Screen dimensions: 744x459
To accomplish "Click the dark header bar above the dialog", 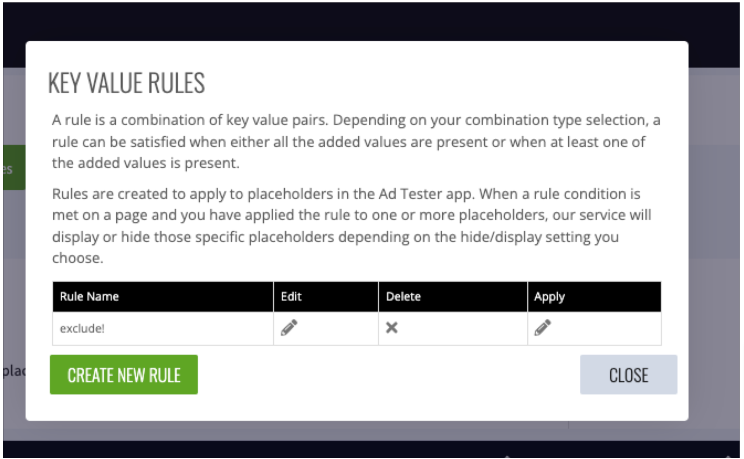I will click(372, 20).
